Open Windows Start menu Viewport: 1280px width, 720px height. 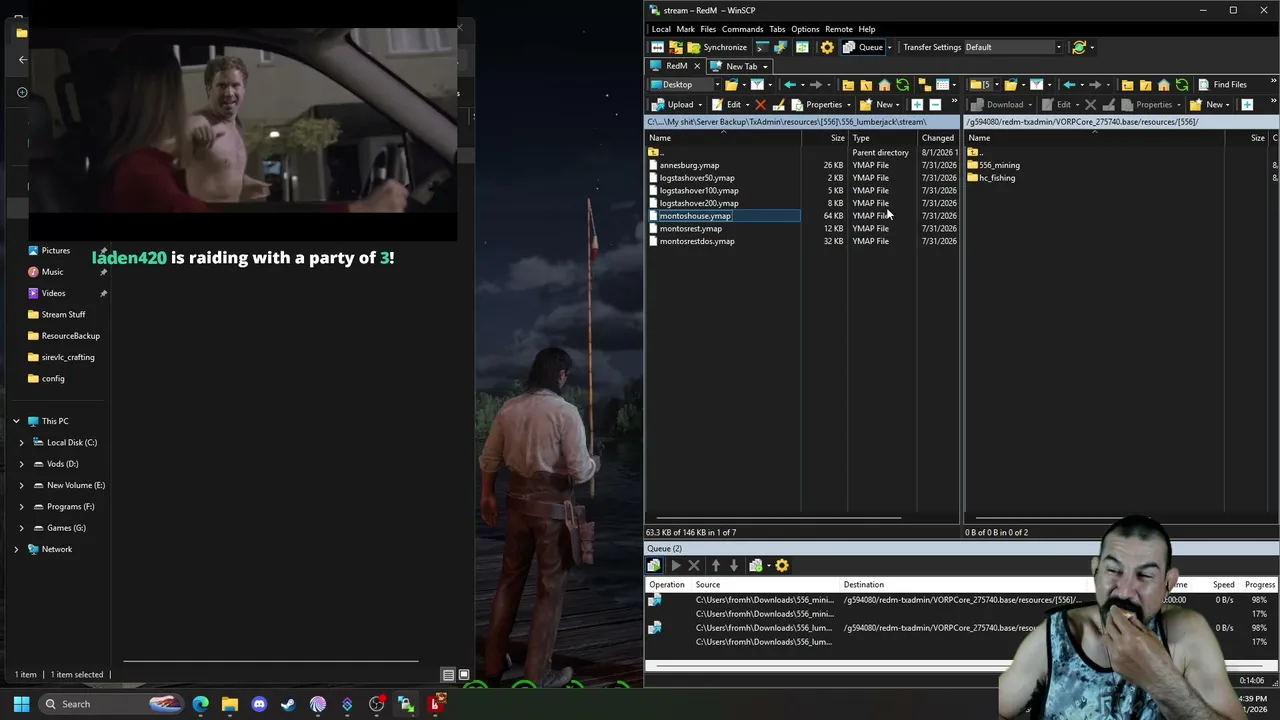click(x=21, y=704)
